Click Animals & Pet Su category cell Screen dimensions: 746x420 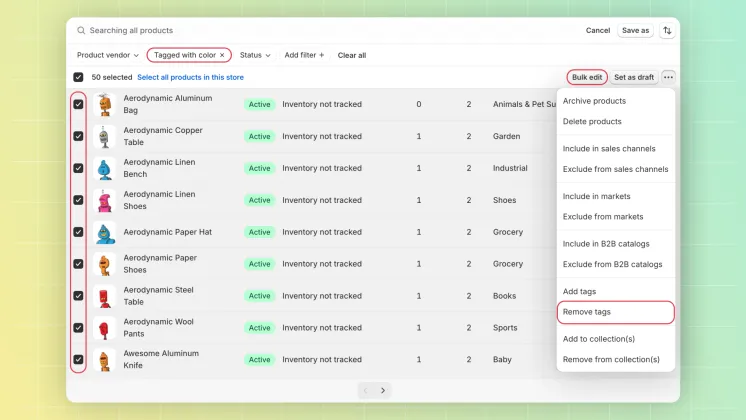[524, 104]
